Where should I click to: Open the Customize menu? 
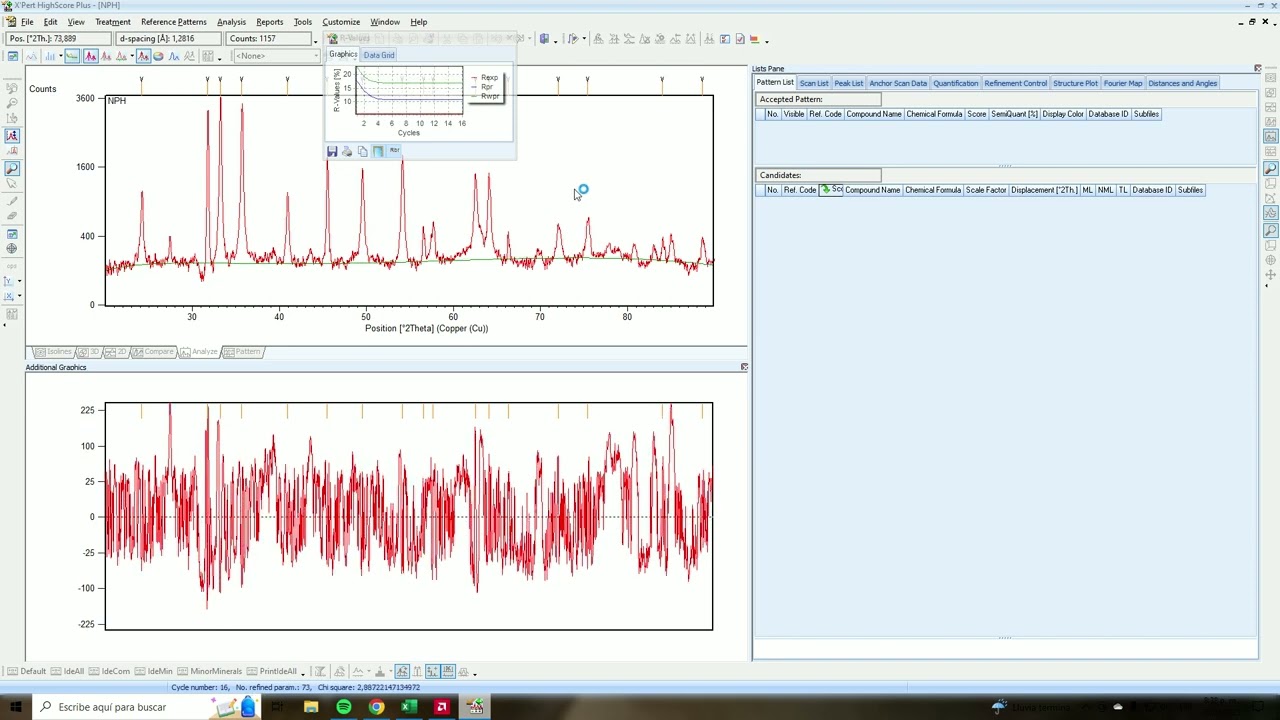[x=341, y=22]
